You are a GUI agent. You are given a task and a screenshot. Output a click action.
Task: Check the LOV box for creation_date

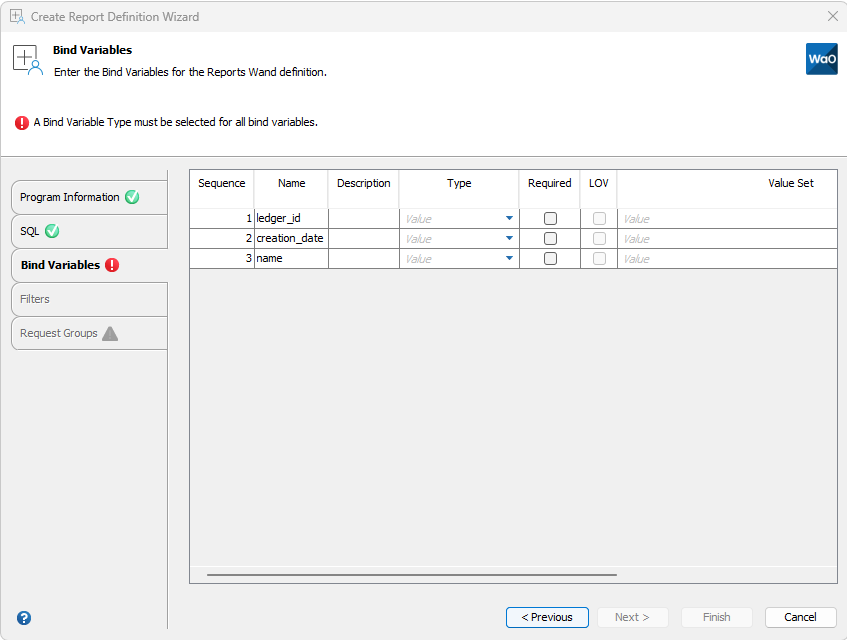tap(598, 238)
